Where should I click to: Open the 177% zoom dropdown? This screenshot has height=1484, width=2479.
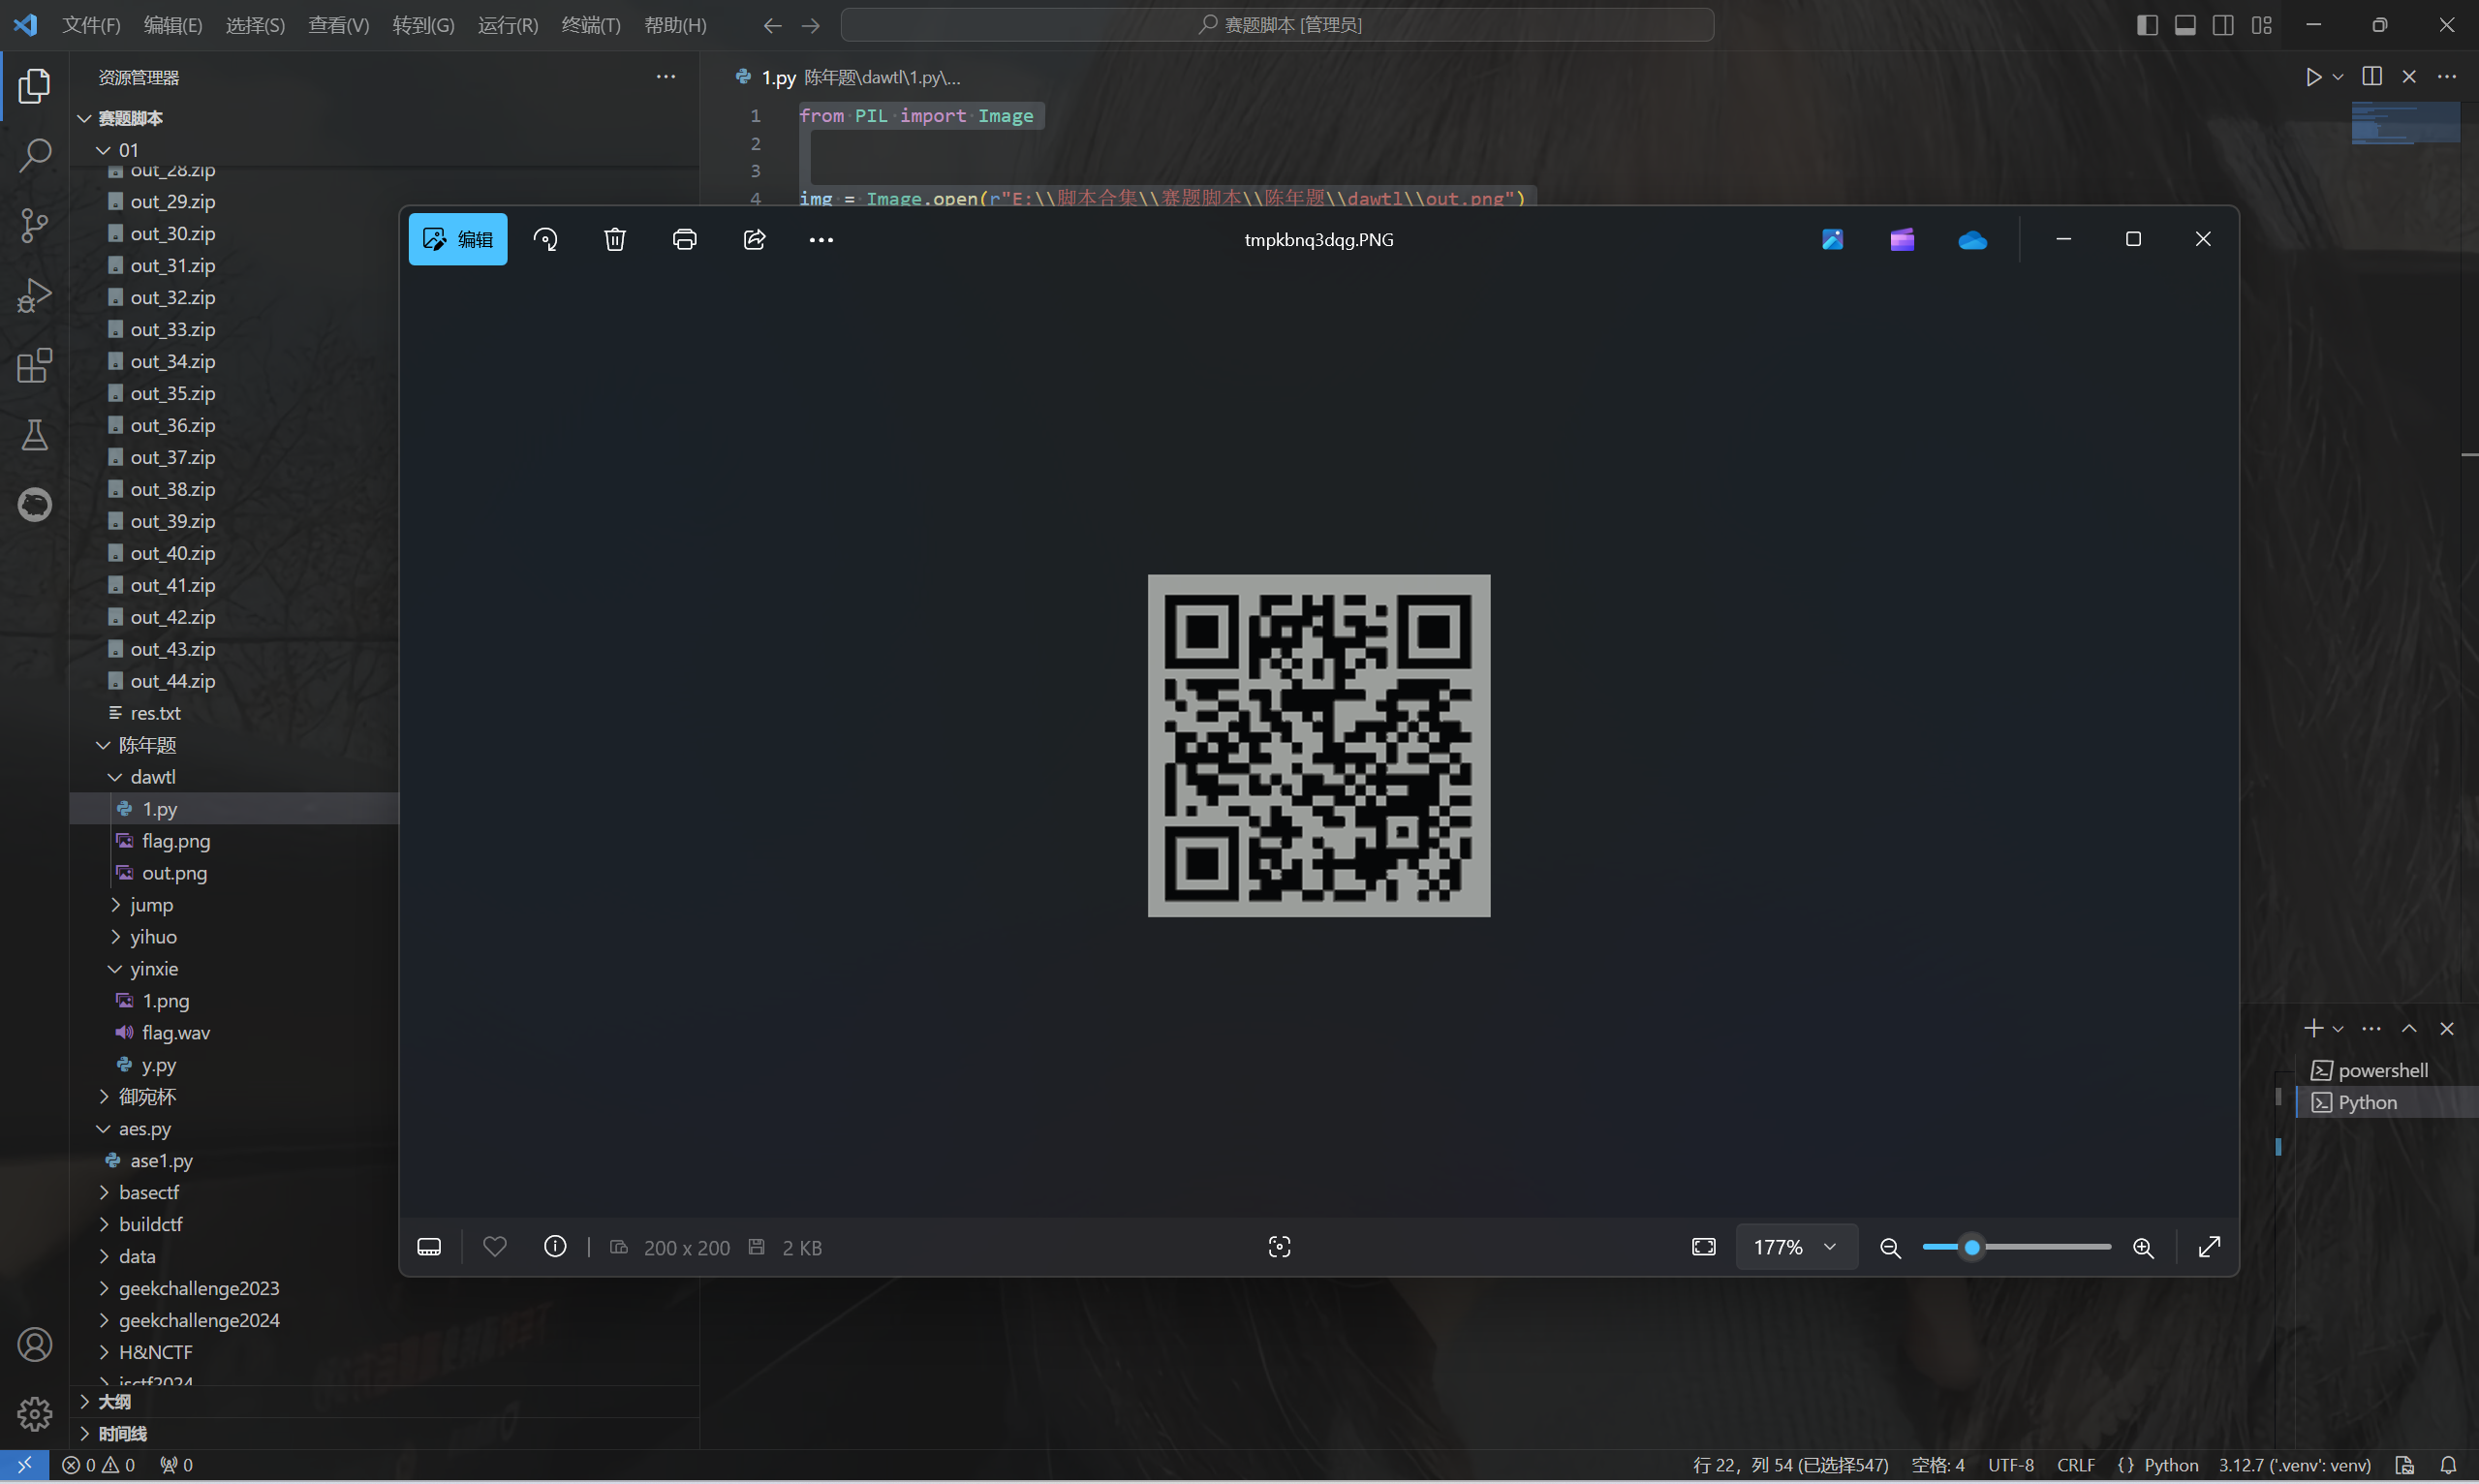pyautogui.click(x=1796, y=1247)
